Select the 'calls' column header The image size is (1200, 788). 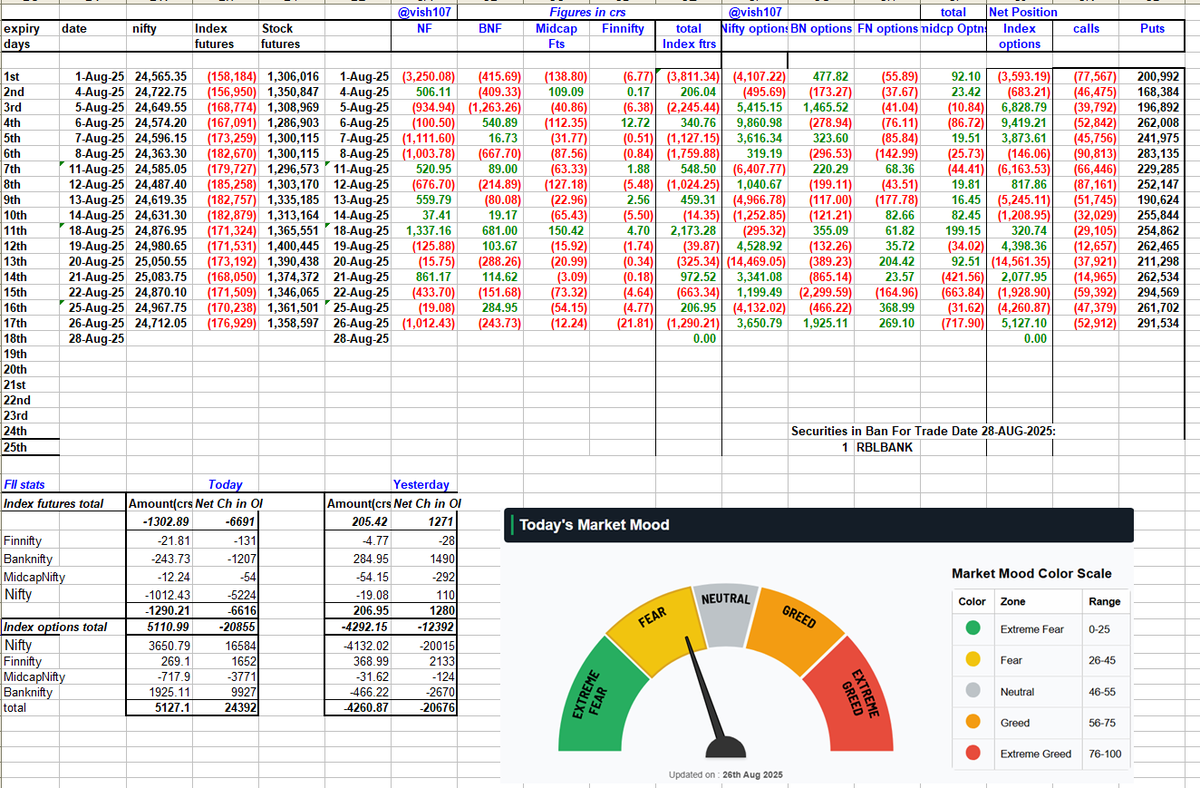[x=1086, y=29]
